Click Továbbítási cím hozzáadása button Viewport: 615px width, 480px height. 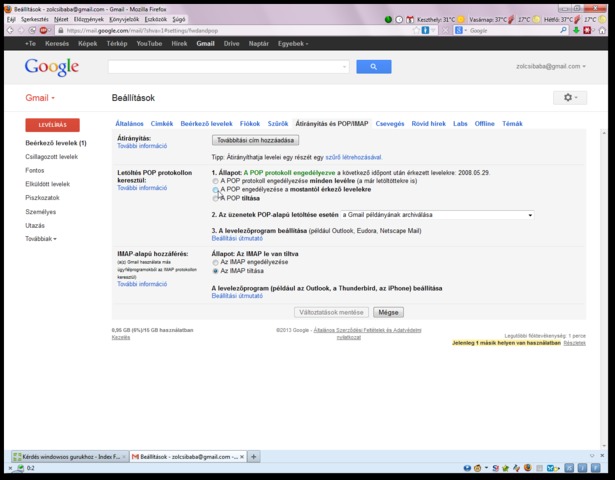(255, 140)
